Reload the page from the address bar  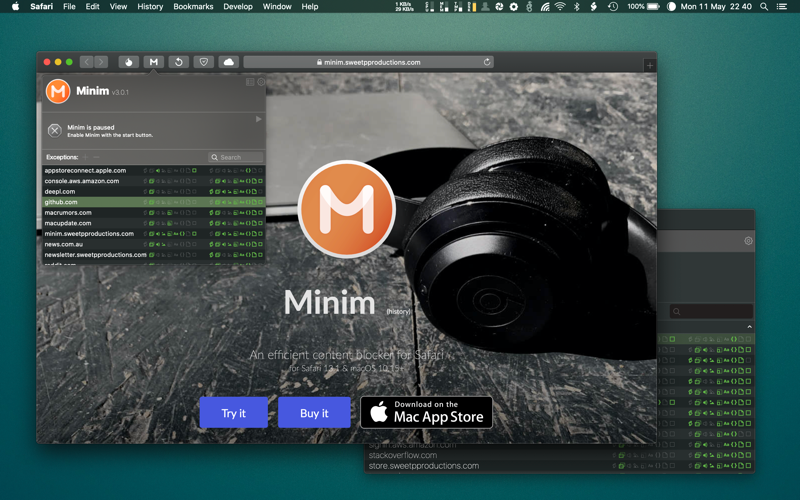pos(487,62)
